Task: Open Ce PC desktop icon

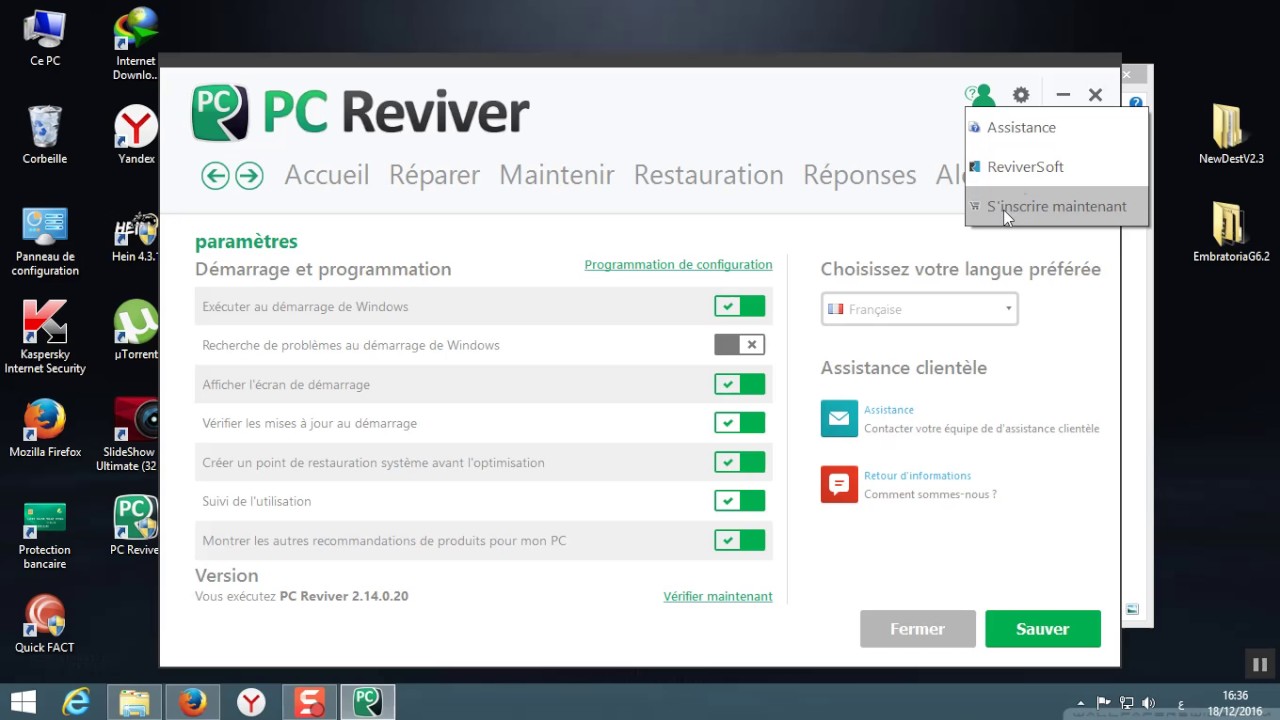Action: [x=45, y=38]
